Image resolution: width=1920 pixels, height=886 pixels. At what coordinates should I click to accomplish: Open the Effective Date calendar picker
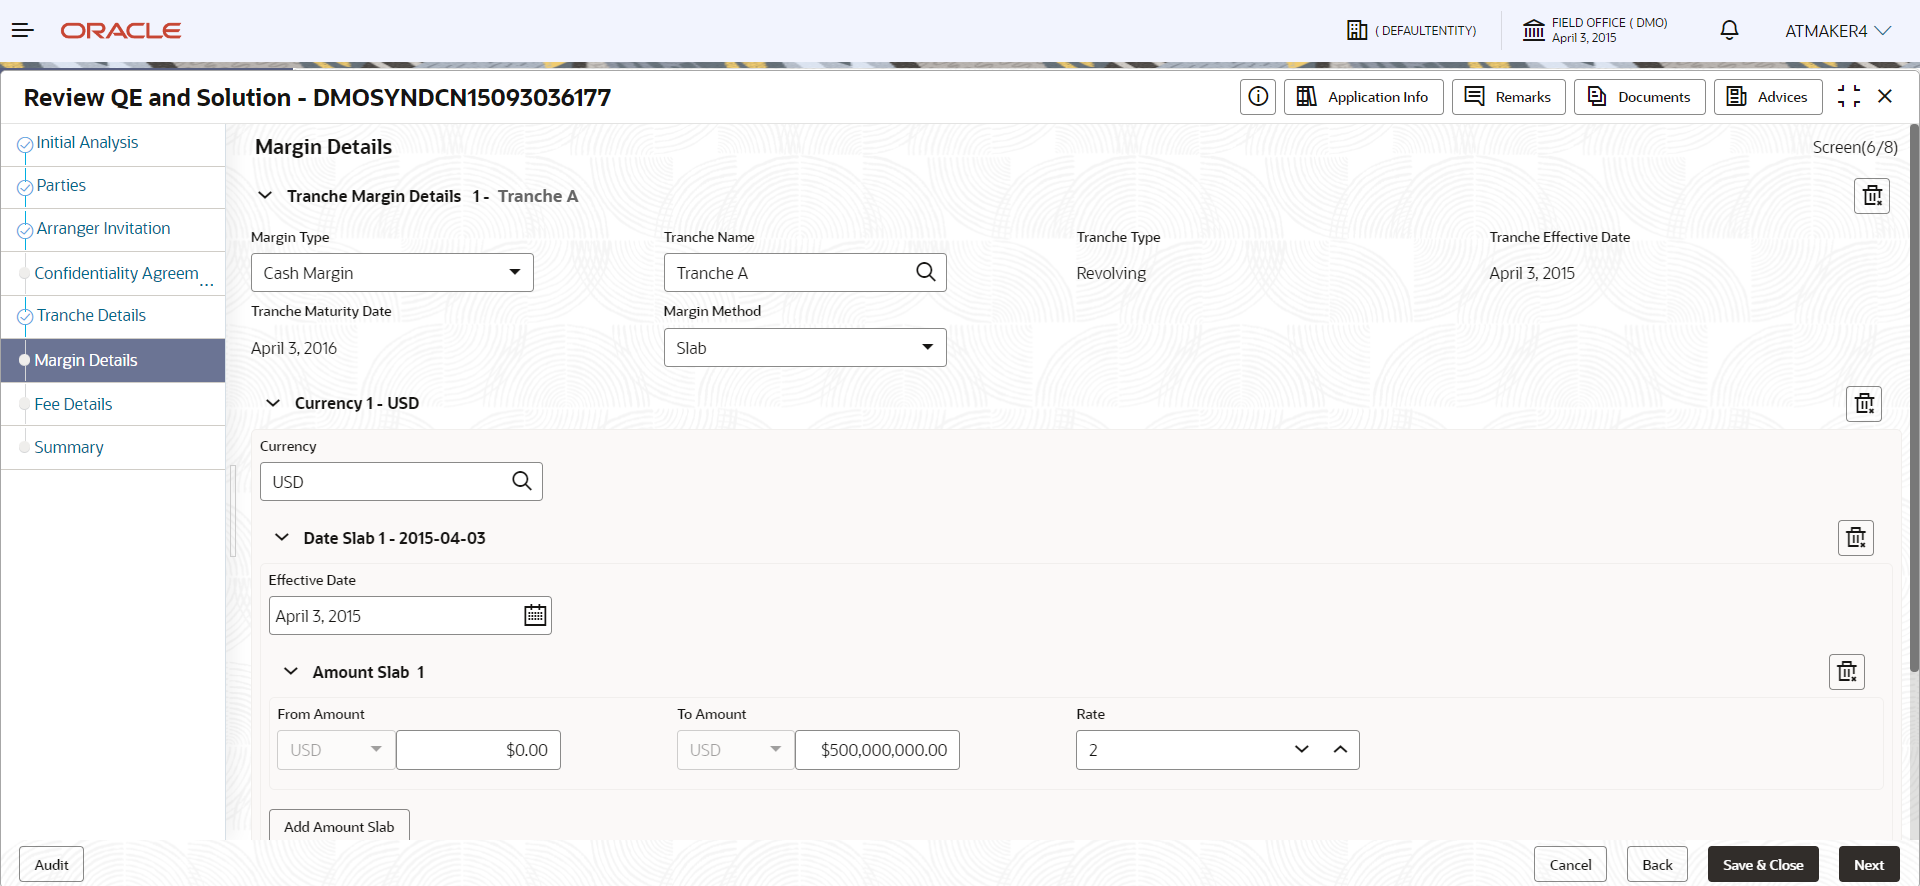(x=535, y=615)
